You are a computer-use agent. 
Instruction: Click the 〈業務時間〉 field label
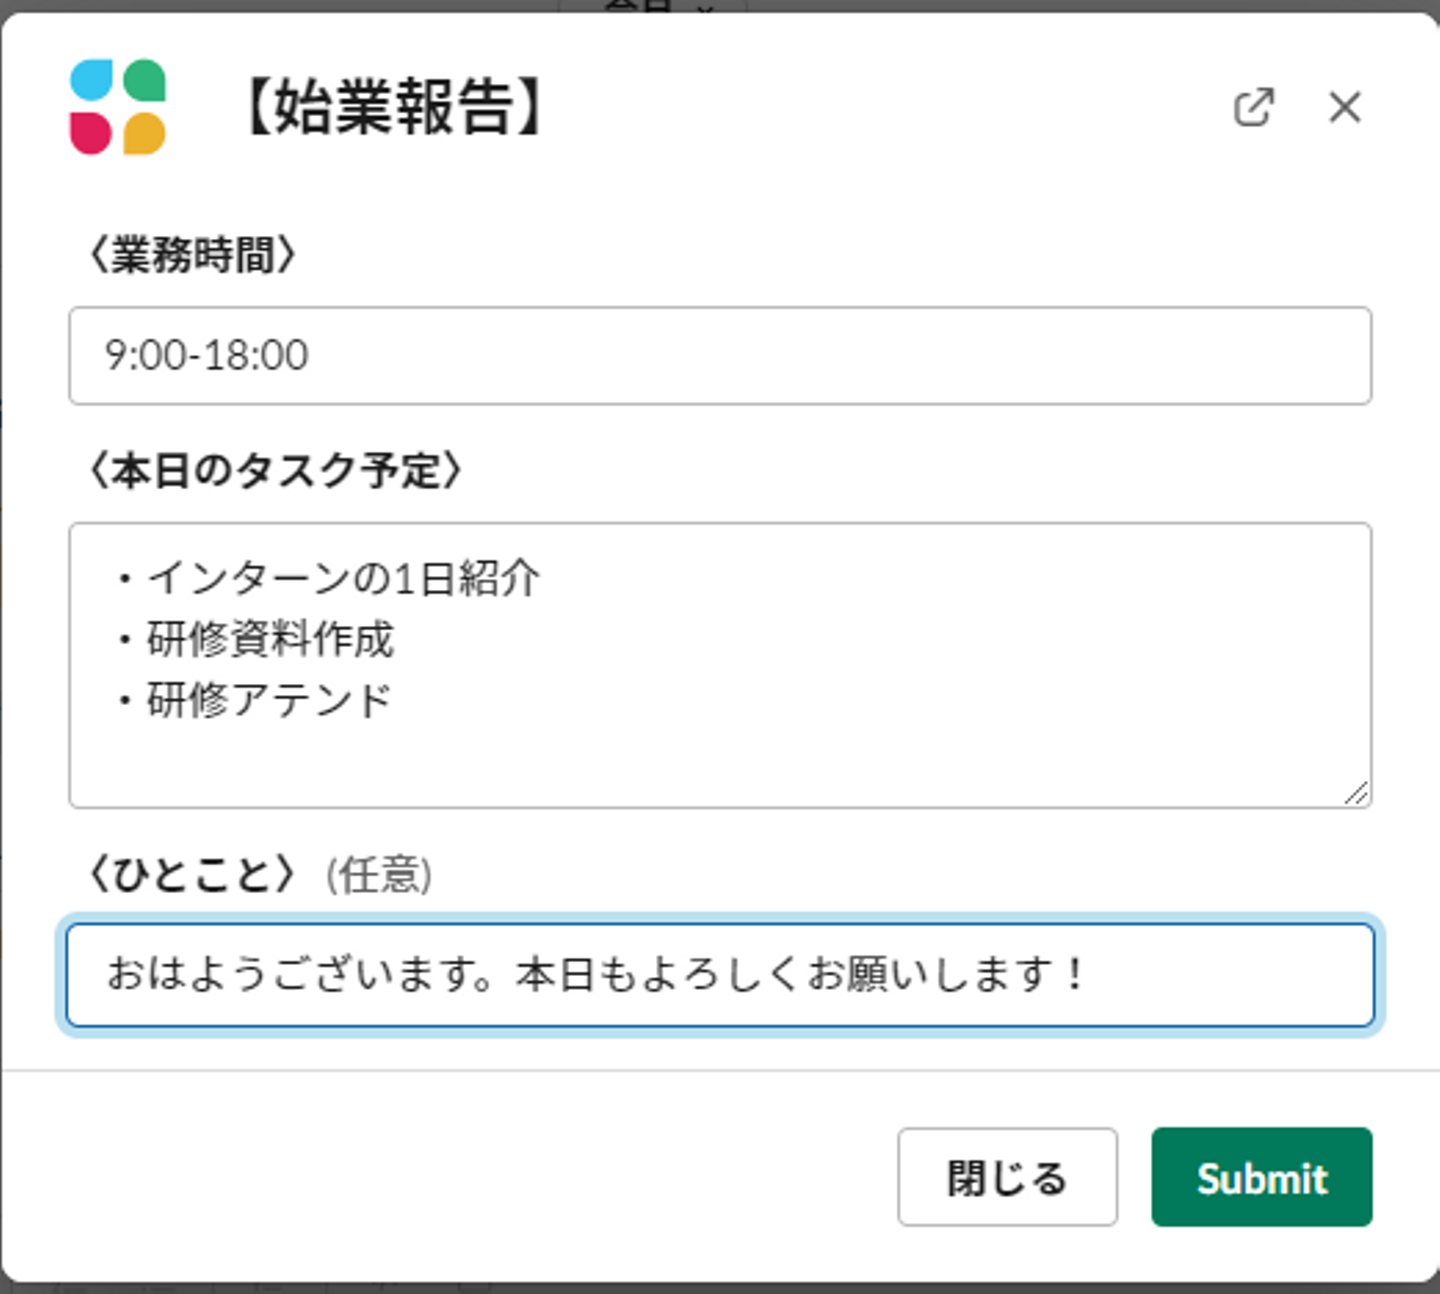[193, 255]
